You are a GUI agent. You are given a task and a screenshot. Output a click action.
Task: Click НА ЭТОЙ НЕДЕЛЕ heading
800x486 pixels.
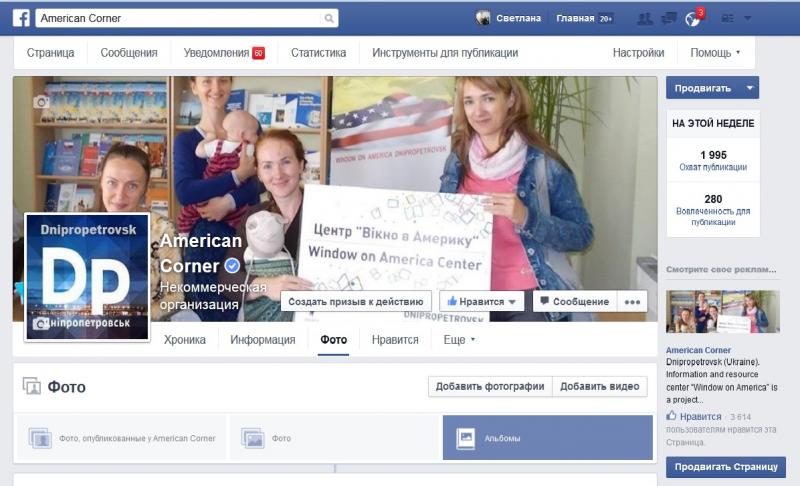point(713,123)
